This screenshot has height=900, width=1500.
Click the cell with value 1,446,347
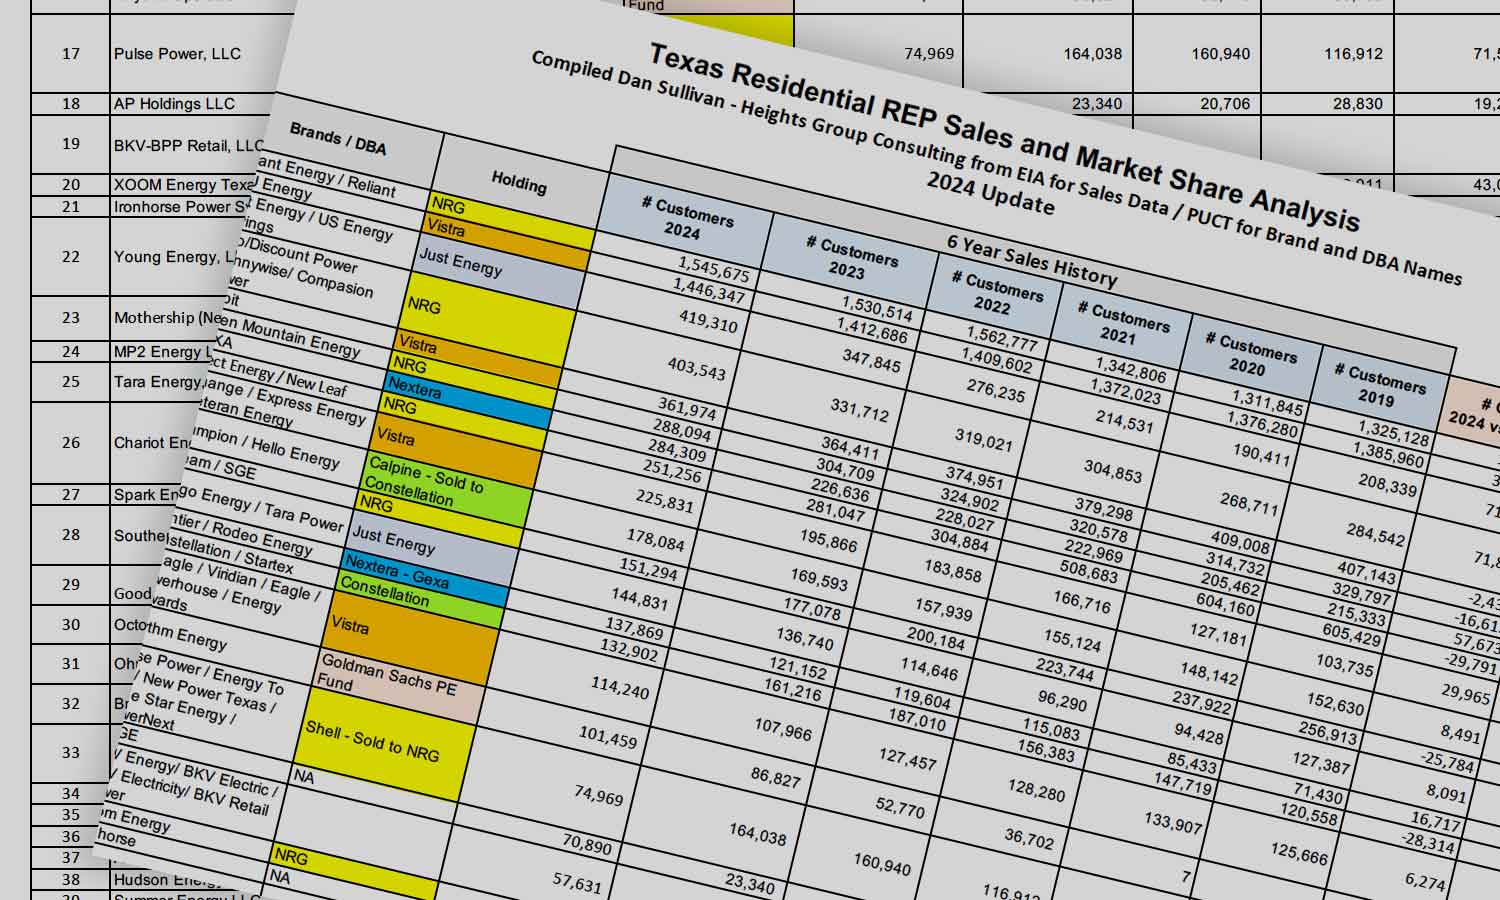coord(708,291)
